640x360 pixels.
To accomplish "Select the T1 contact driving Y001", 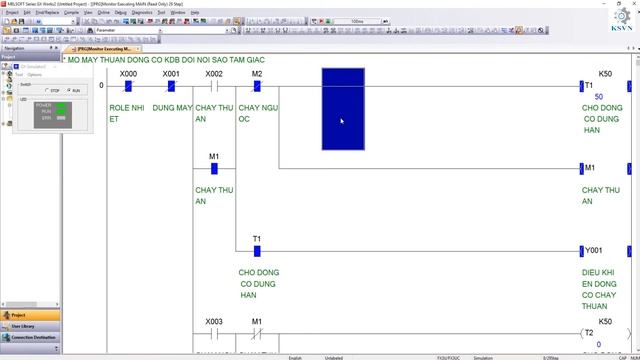I will [257, 251].
